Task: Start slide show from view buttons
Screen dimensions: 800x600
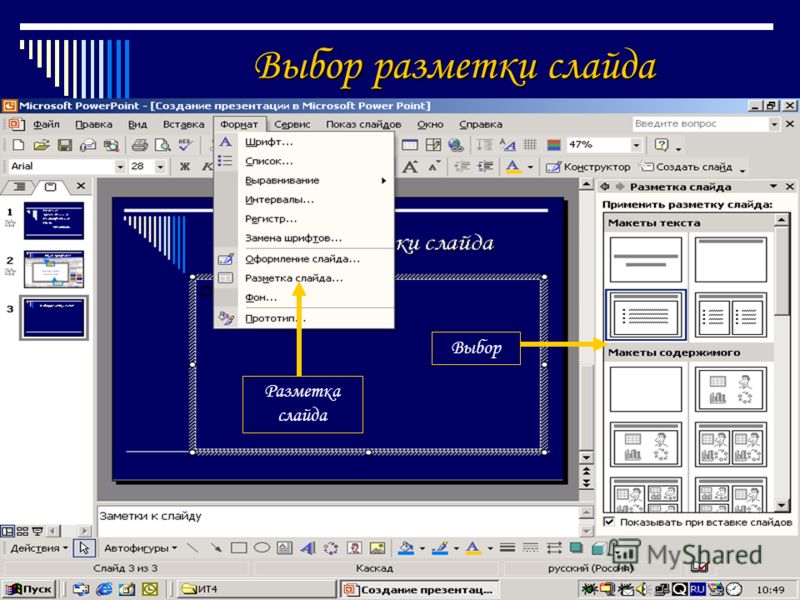Action: [37, 532]
